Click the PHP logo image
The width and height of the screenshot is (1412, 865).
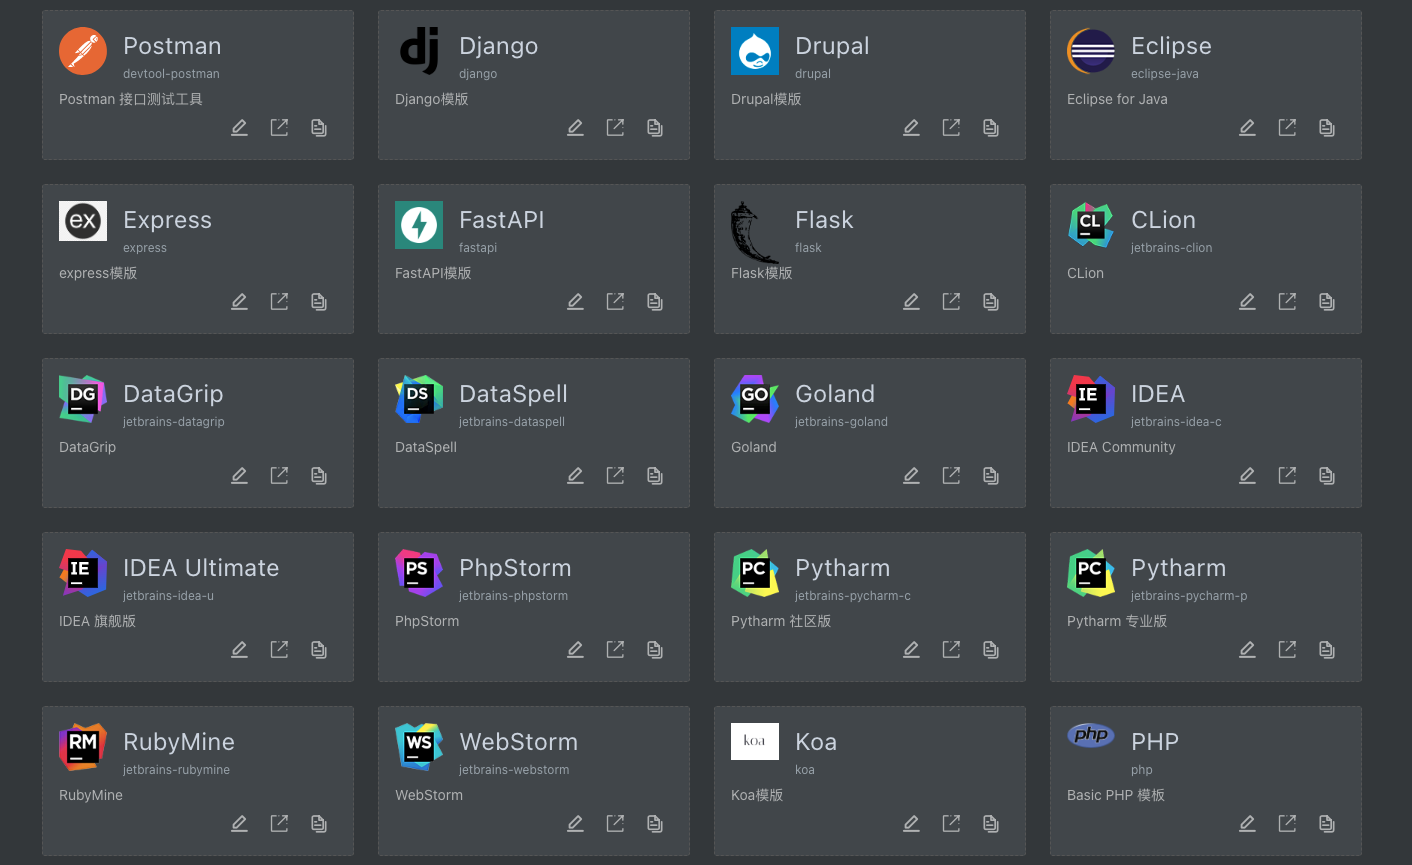click(1091, 735)
